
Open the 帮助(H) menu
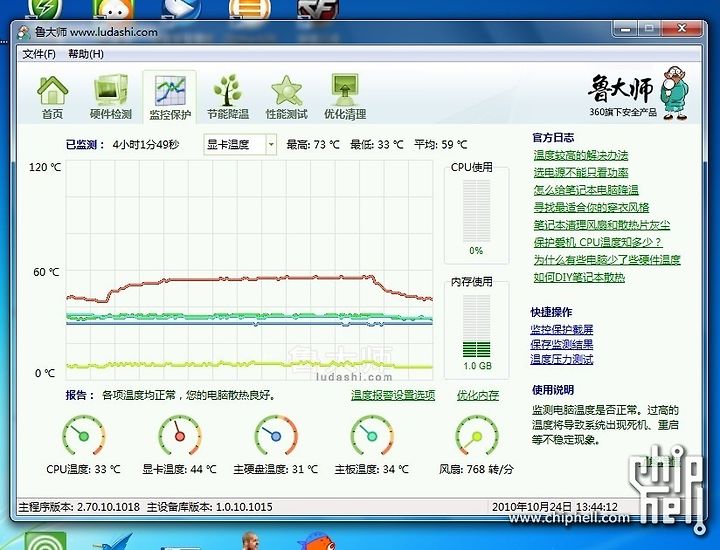[x=86, y=54]
